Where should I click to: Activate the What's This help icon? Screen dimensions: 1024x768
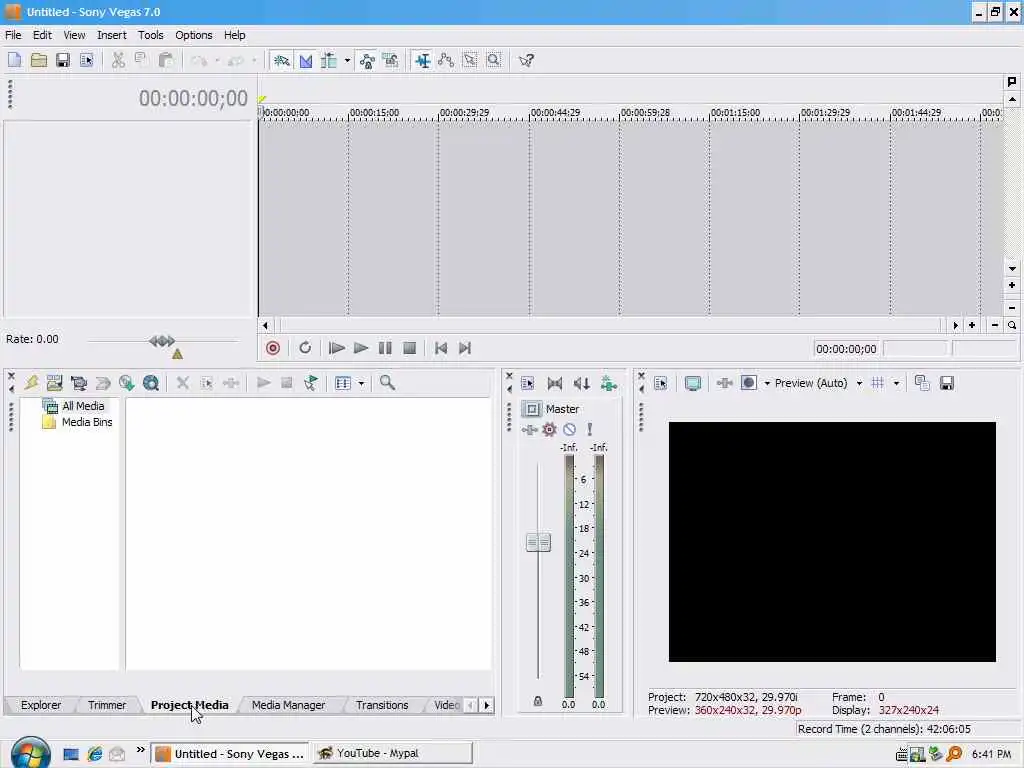(526, 61)
